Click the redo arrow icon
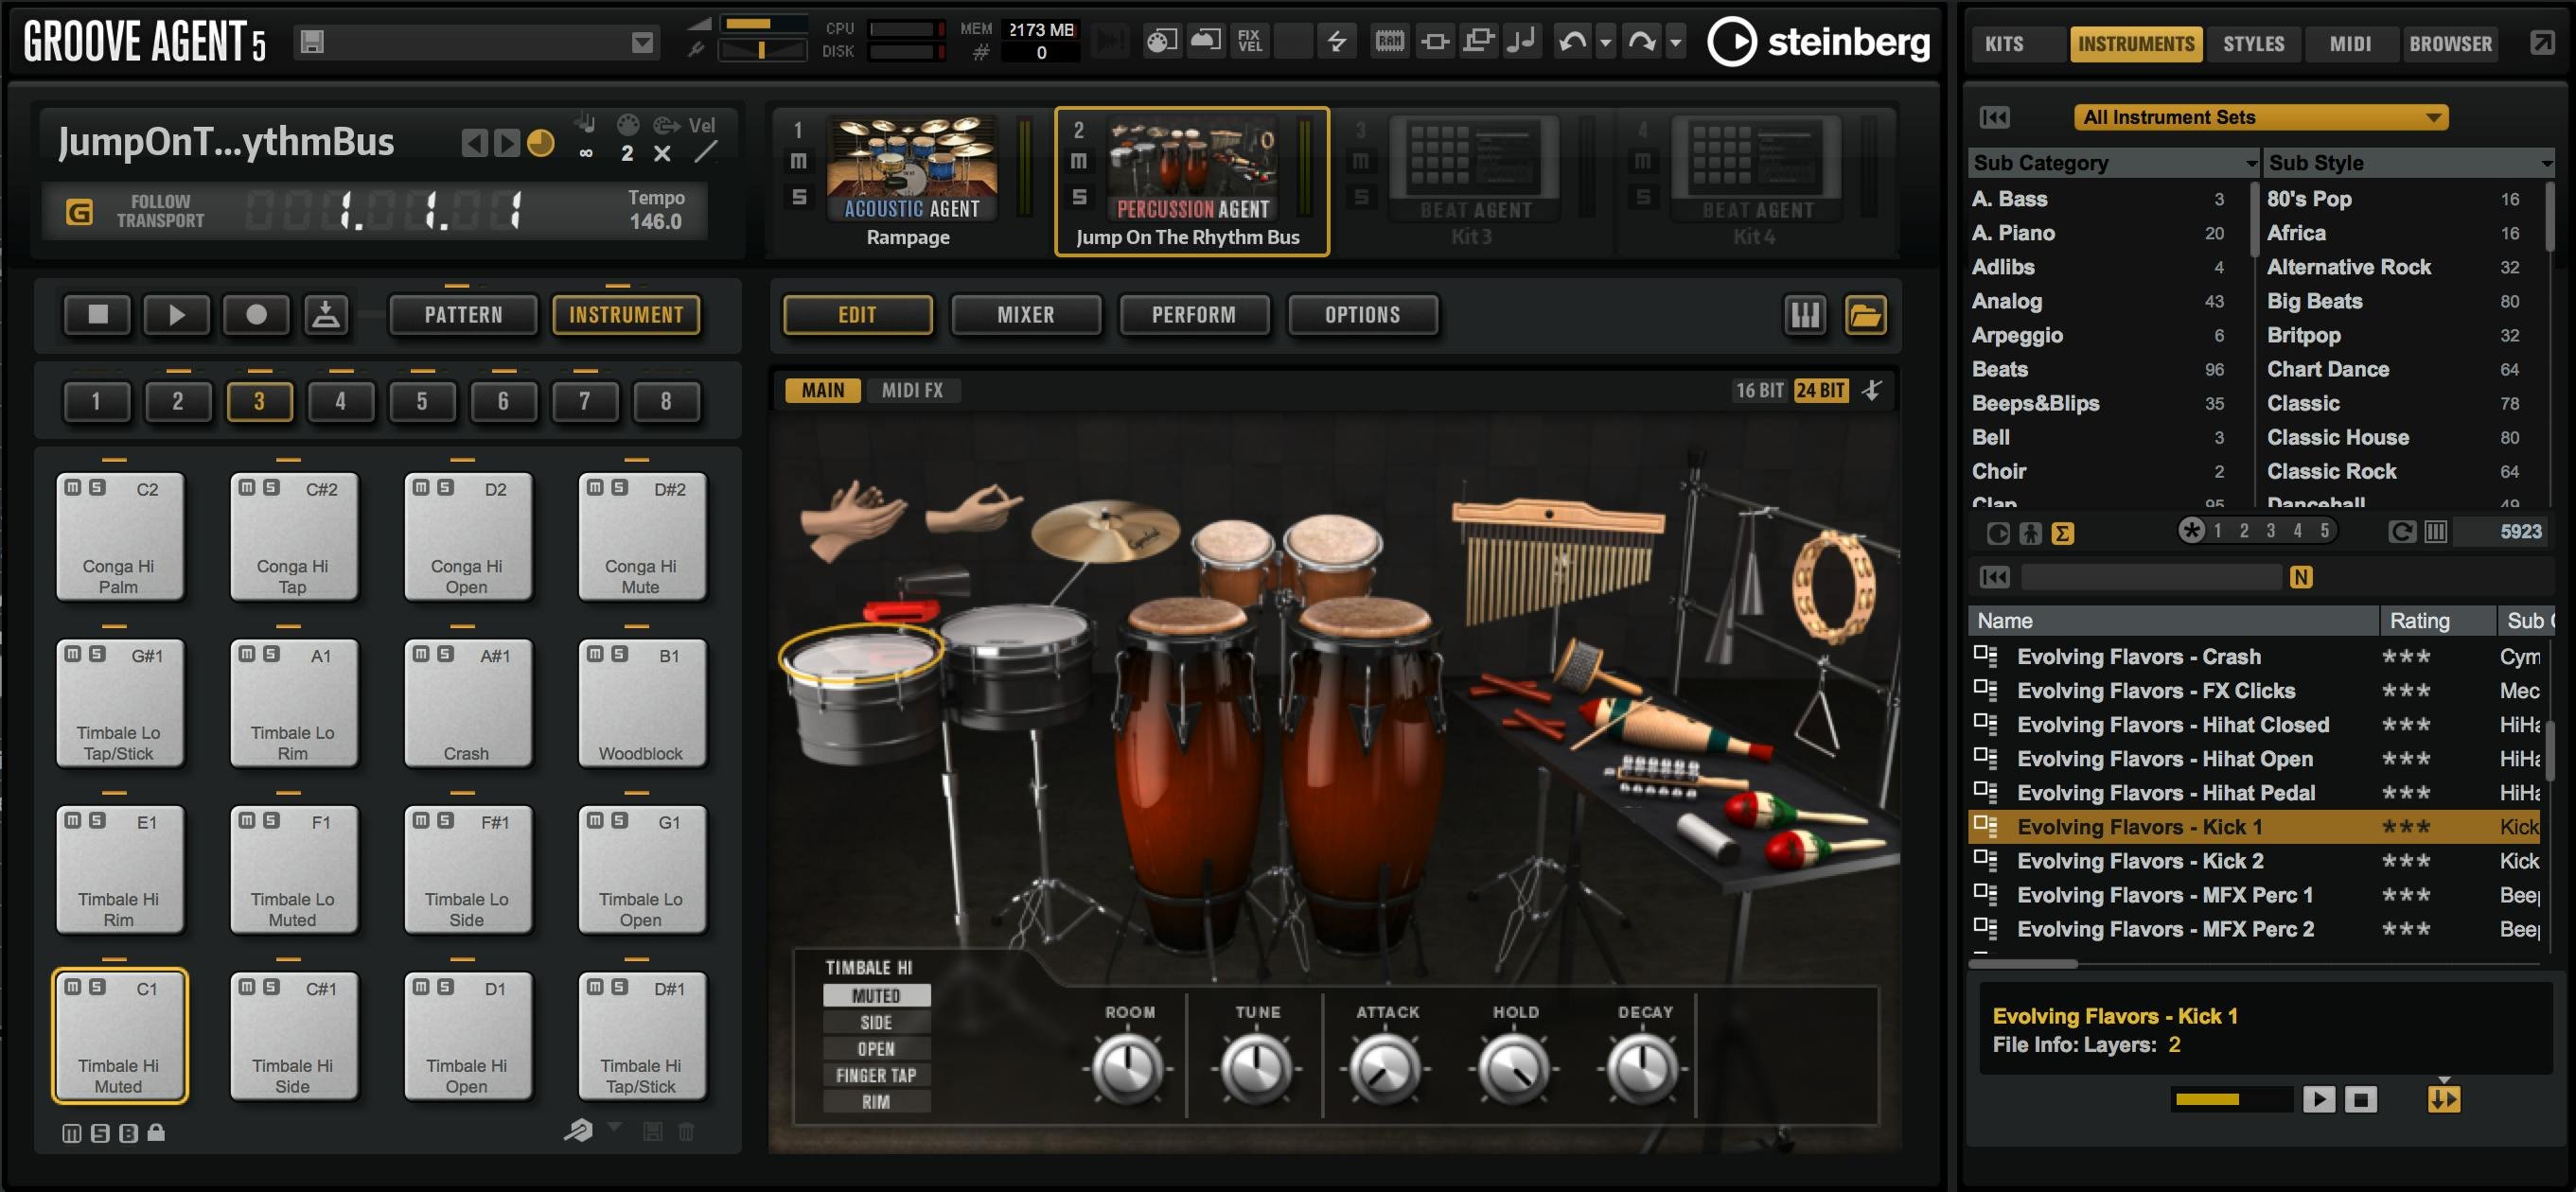The width and height of the screenshot is (2576, 1192). [1642, 41]
